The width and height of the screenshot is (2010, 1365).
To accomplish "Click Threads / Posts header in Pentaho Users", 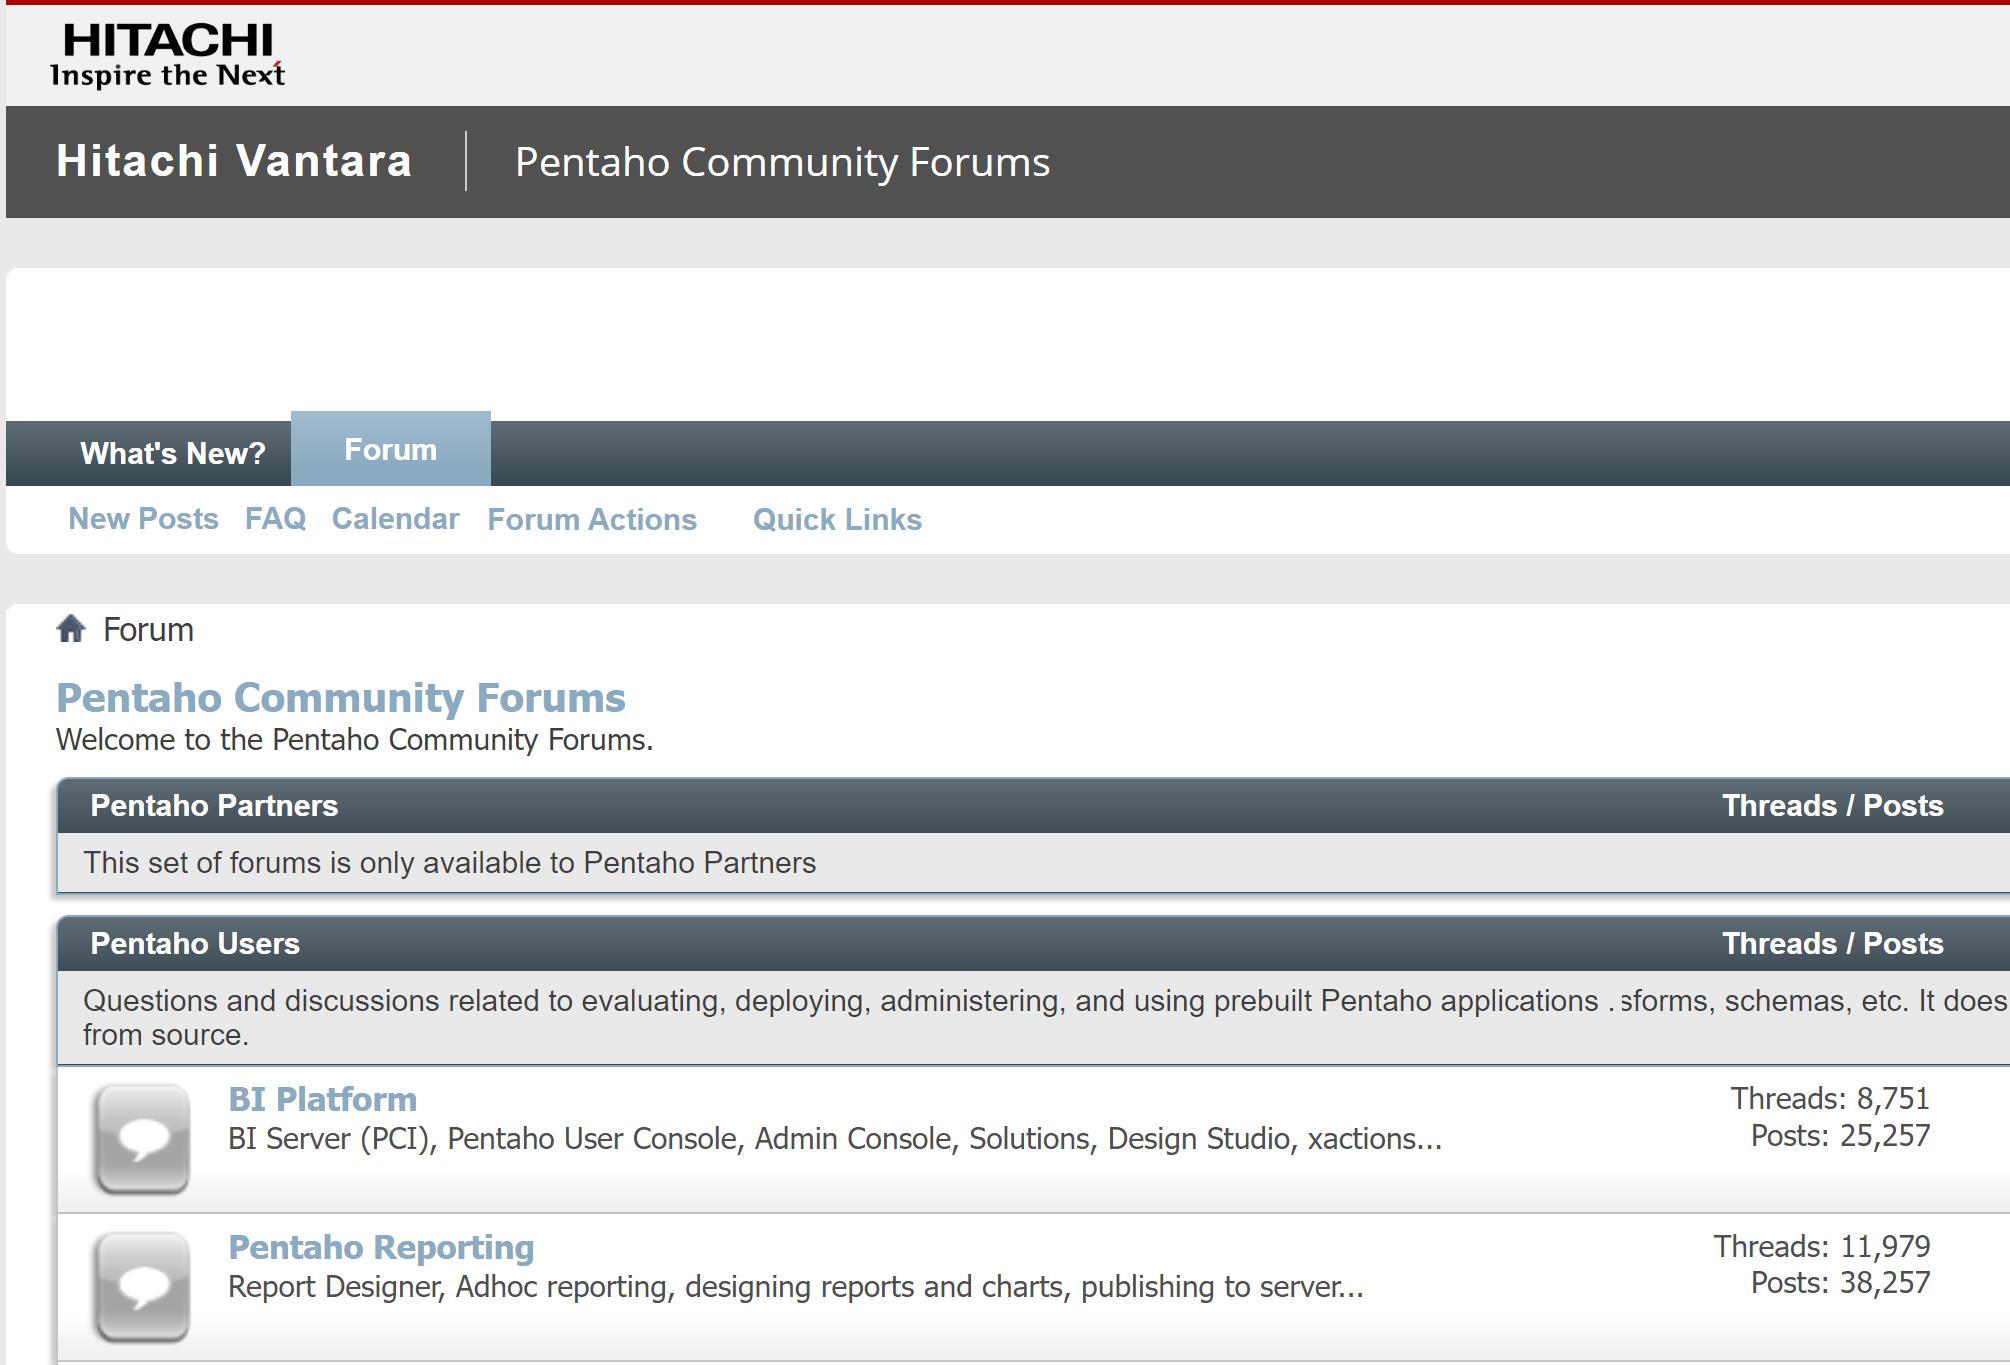I will pyautogui.click(x=1833, y=944).
